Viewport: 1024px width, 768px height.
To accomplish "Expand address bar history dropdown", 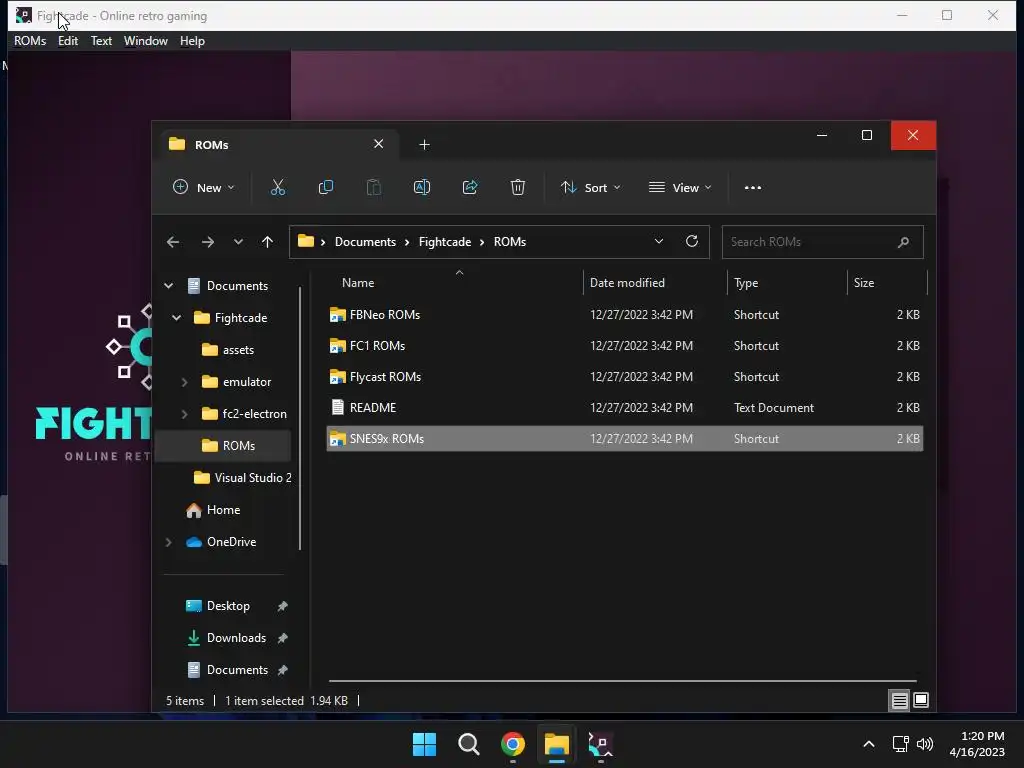I will (x=659, y=242).
